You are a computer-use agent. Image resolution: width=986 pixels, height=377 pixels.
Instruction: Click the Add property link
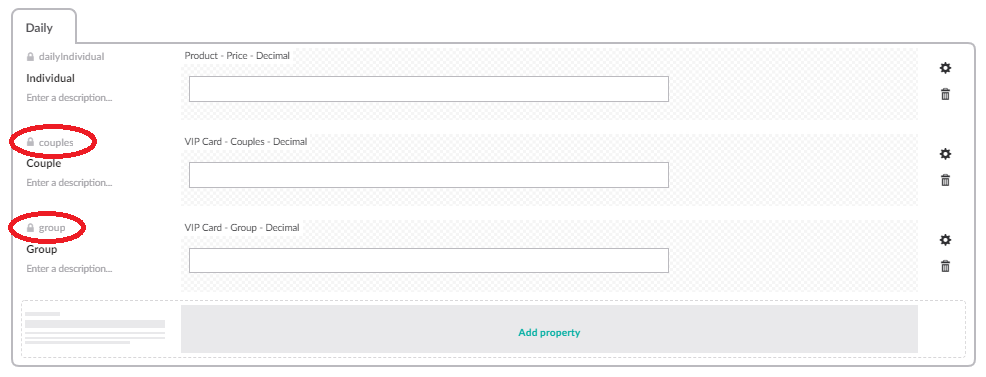(549, 332)
